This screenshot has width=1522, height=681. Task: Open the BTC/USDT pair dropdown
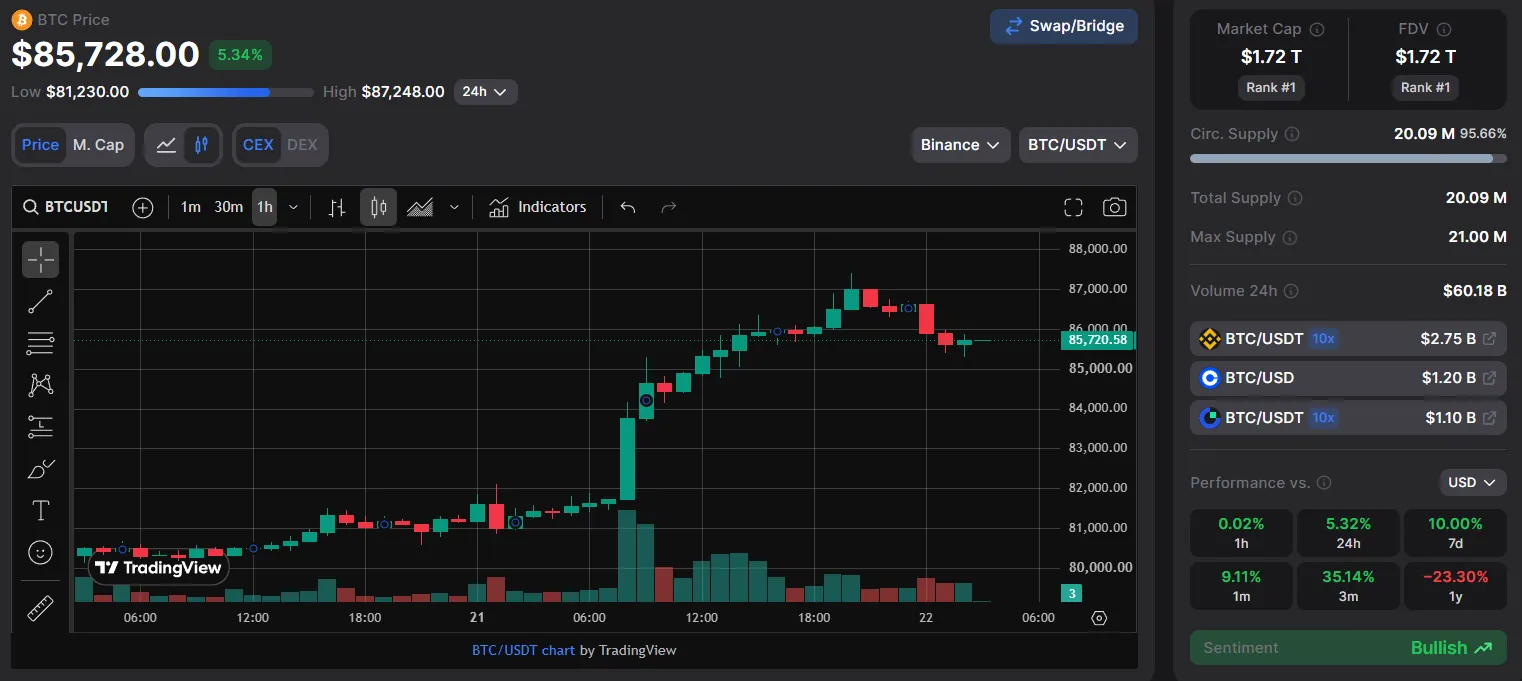tap(1077, 145)
